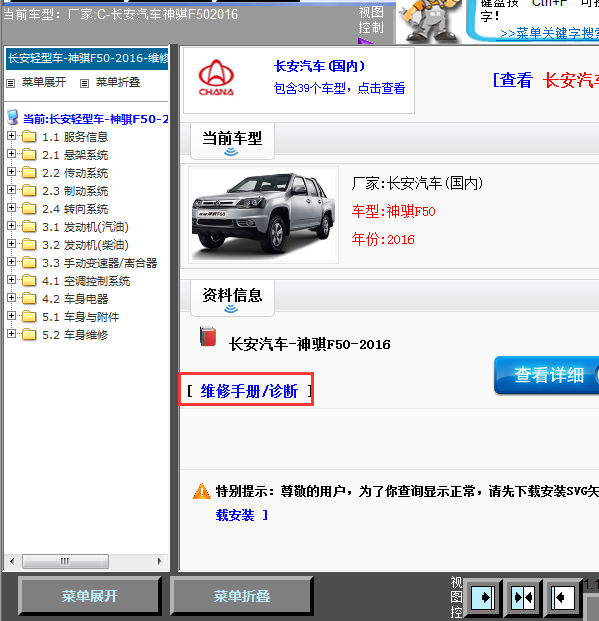
Task: Click folder icon for 4.2 车身电器
Action: tap(29, 299)
